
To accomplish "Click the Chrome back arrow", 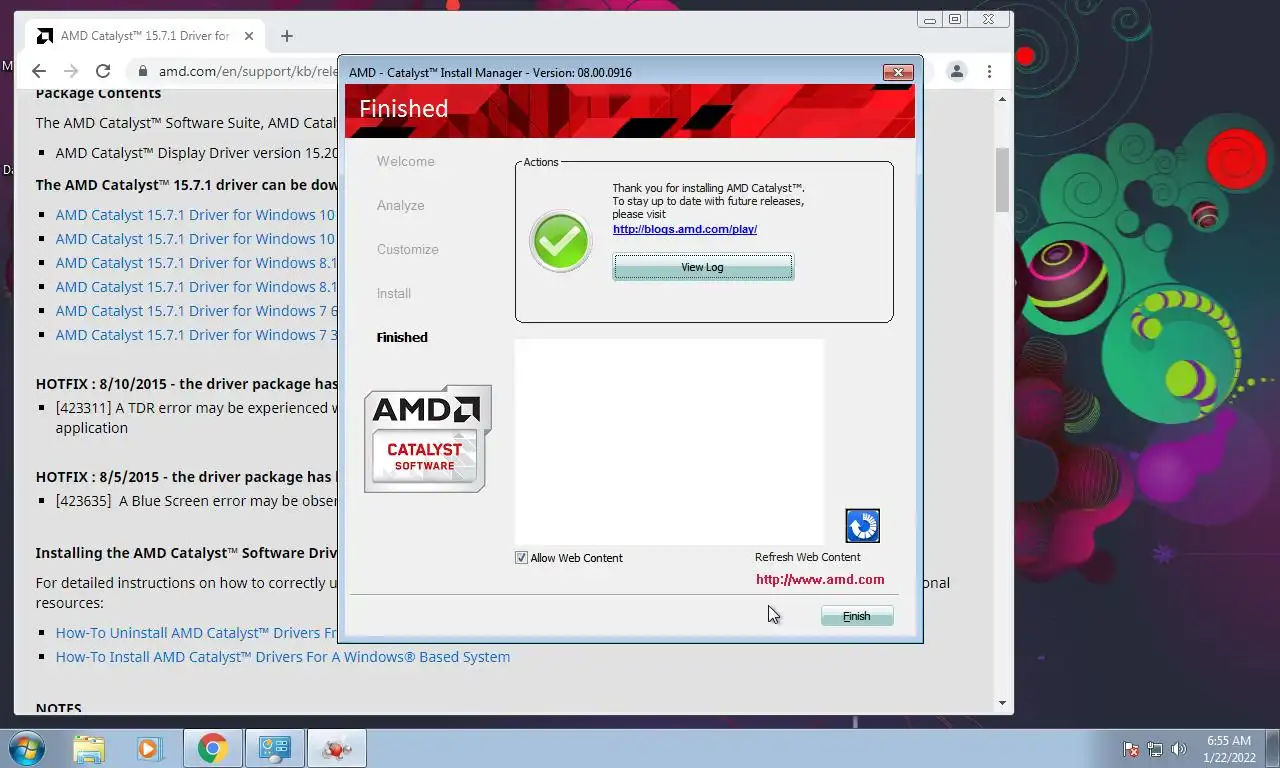I will pyautogui.click(x=39, y=71).
